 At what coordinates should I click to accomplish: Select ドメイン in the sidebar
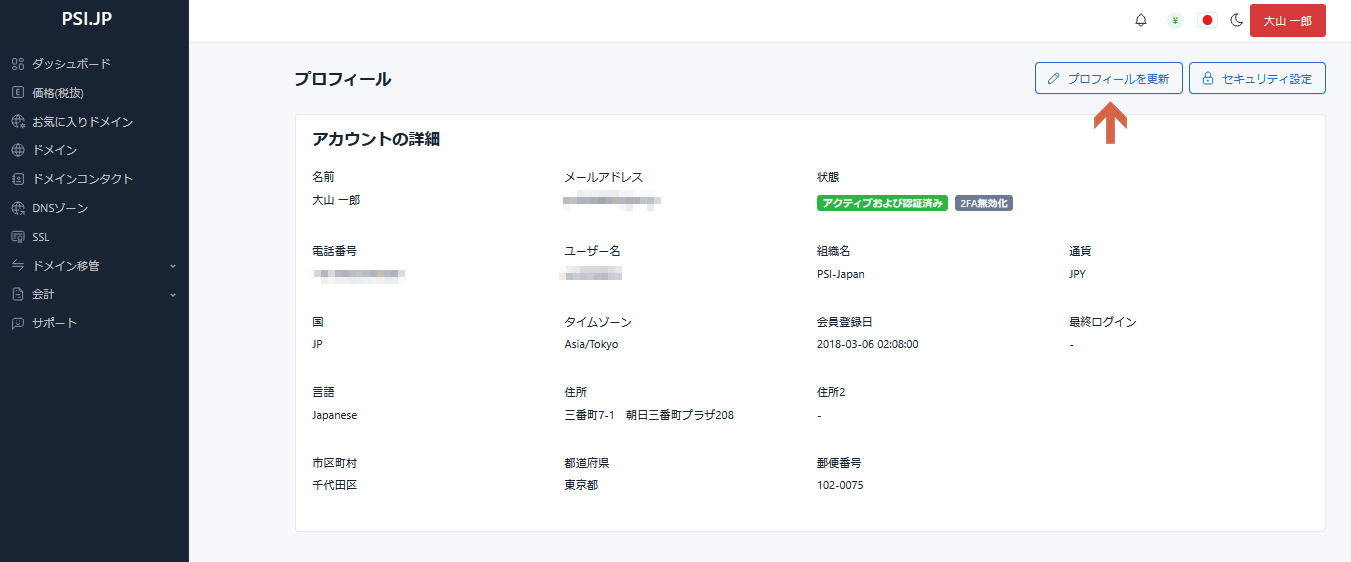click(54, 150)
